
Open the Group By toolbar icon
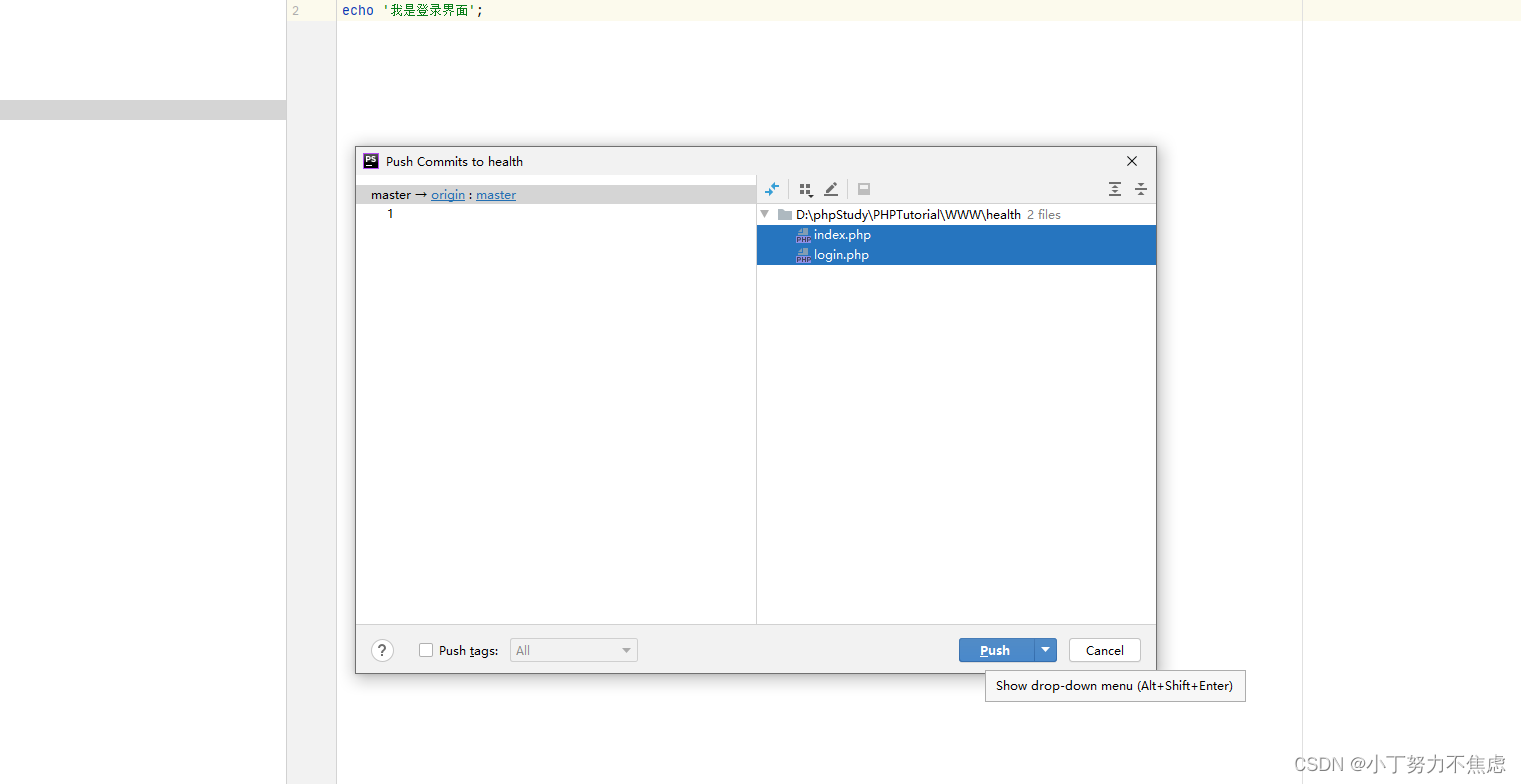[x=806, y=189]
